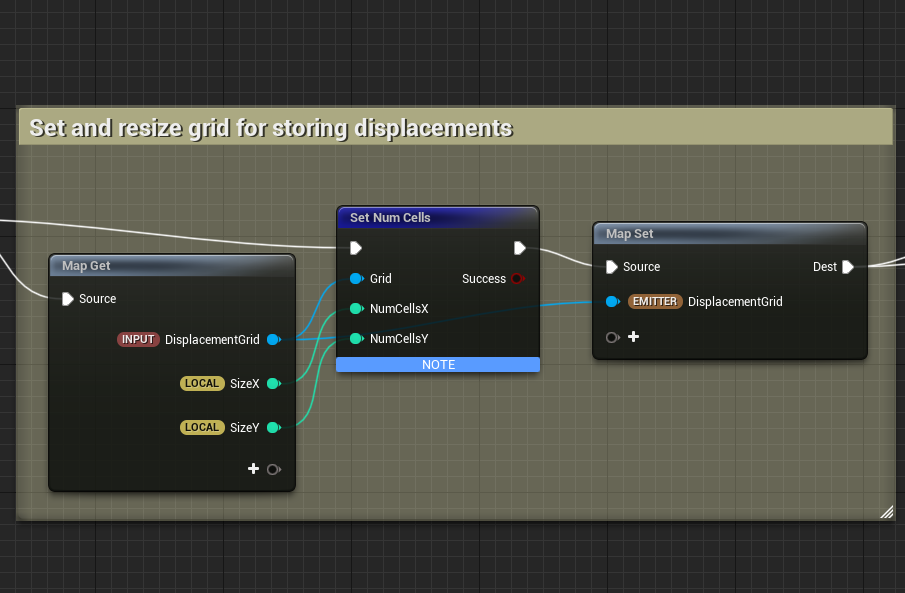
Task: Select the Map Set node title bar
Action: [630, 234]
